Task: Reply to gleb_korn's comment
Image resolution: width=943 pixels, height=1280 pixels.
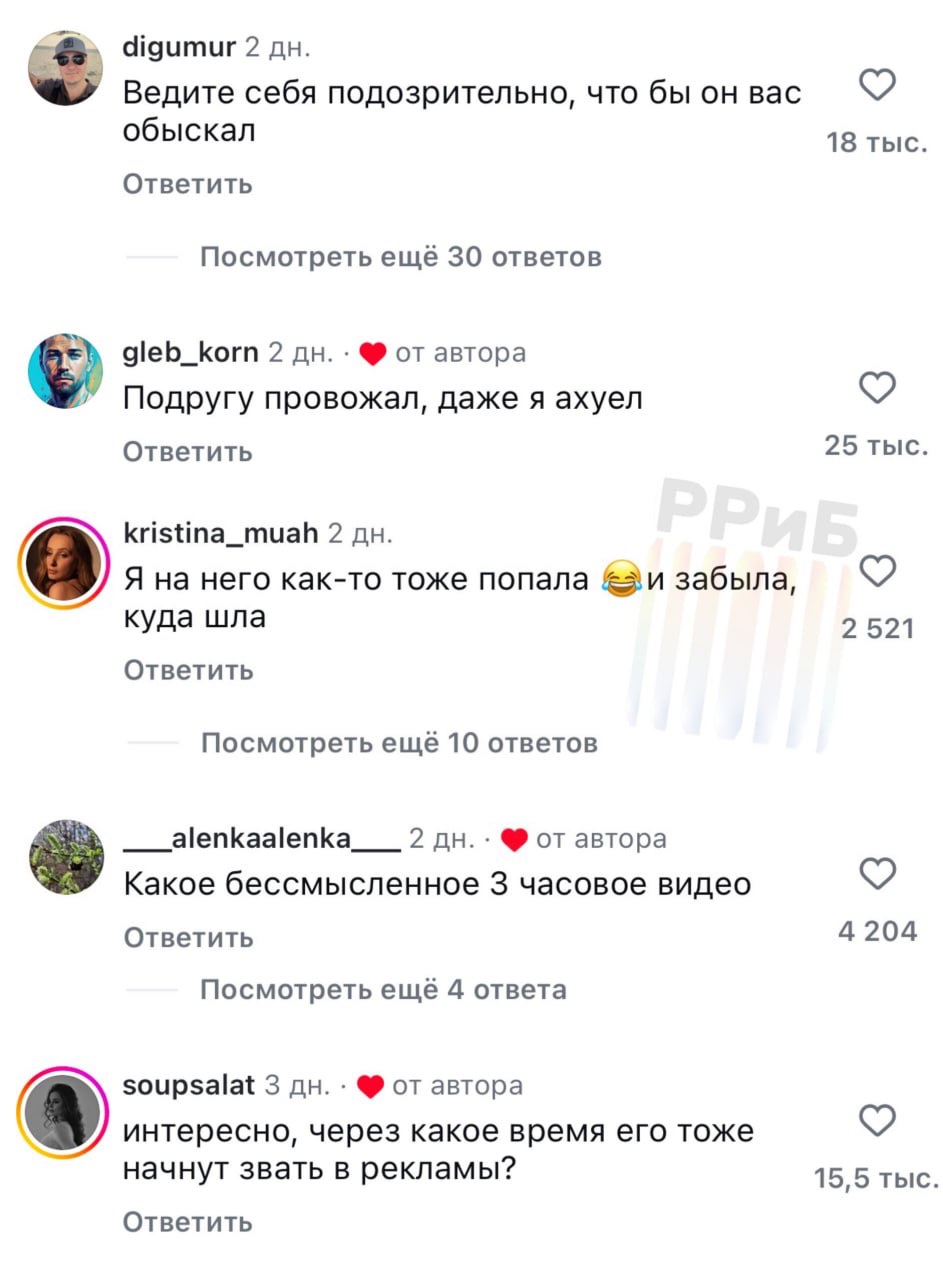Action: pyautogui.click(x=188, y=452)
